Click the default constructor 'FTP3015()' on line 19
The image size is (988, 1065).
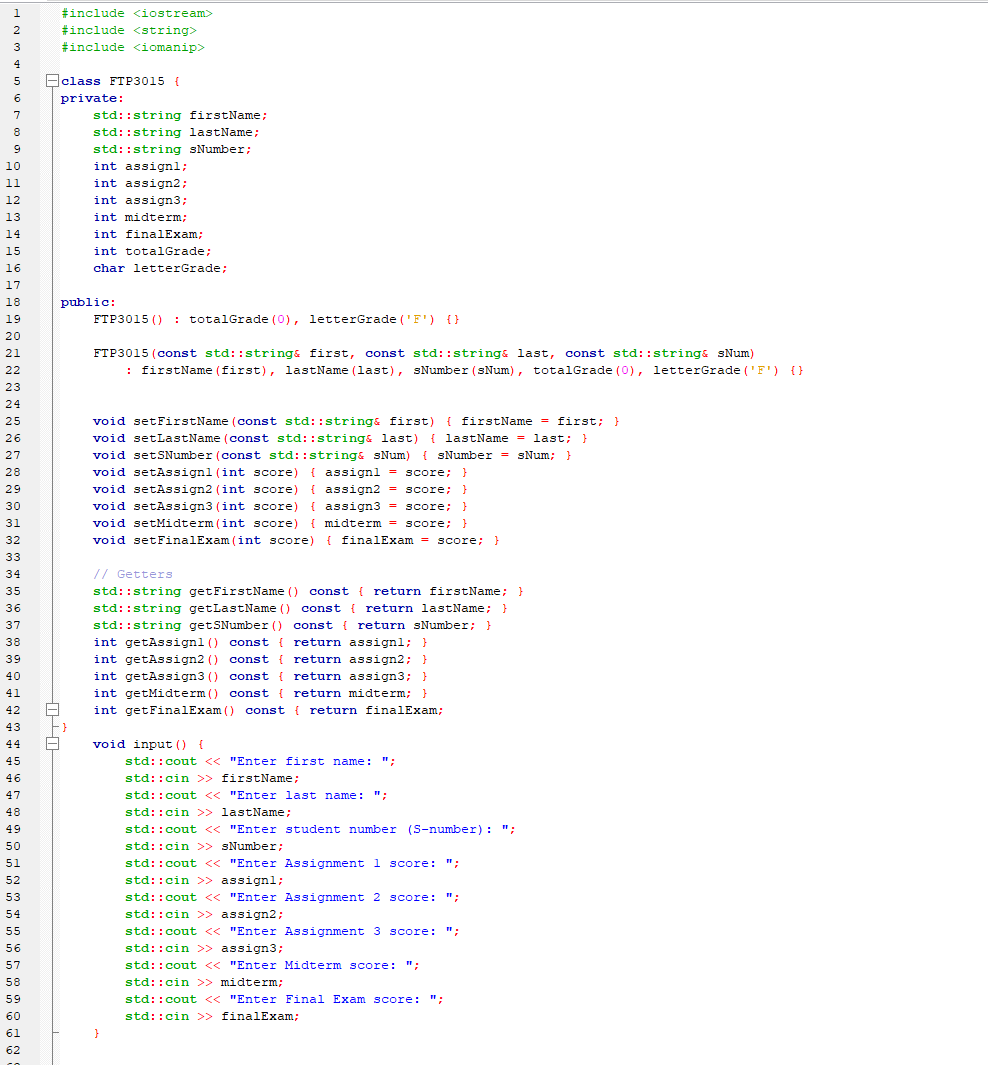(x=128, y=319)
